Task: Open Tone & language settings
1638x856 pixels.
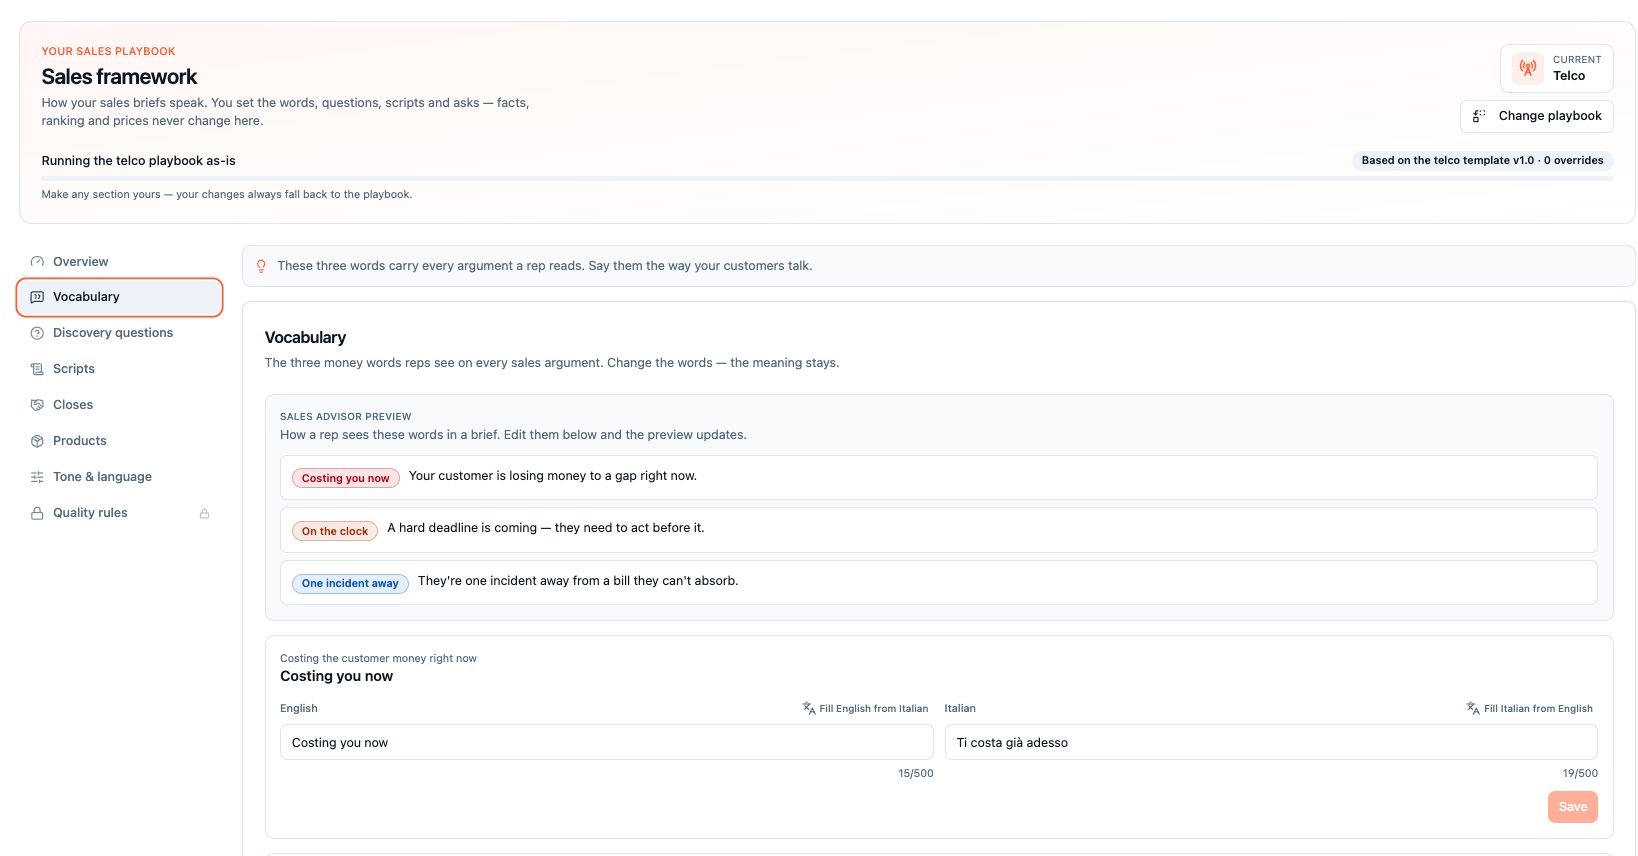Action: coord(119,477)
